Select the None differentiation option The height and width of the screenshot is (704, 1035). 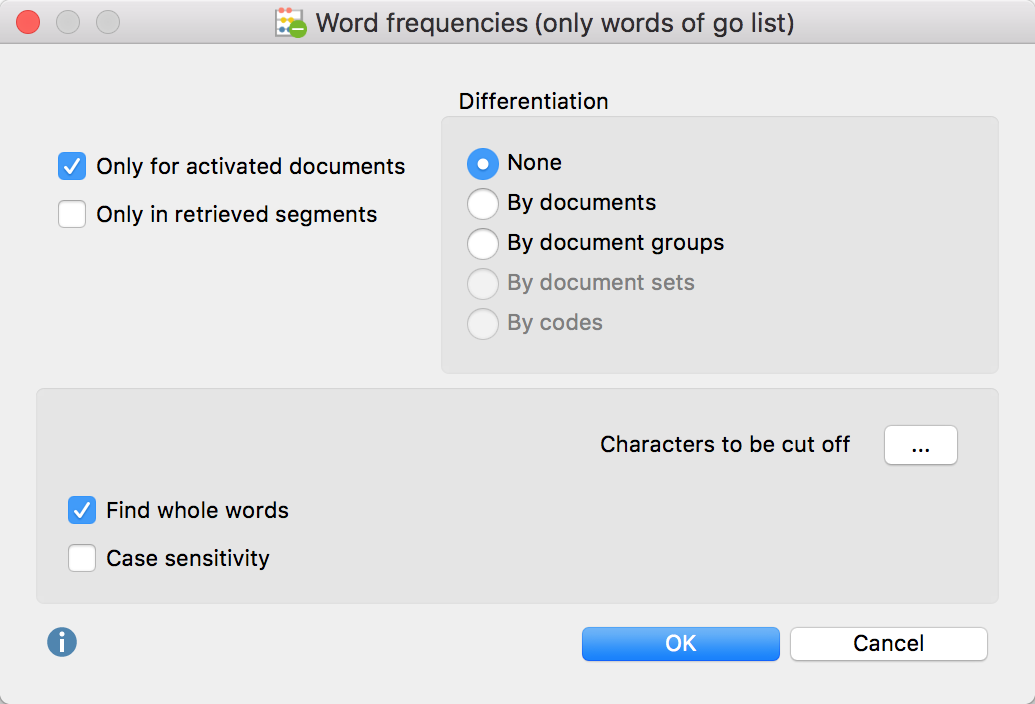[483, 164]
